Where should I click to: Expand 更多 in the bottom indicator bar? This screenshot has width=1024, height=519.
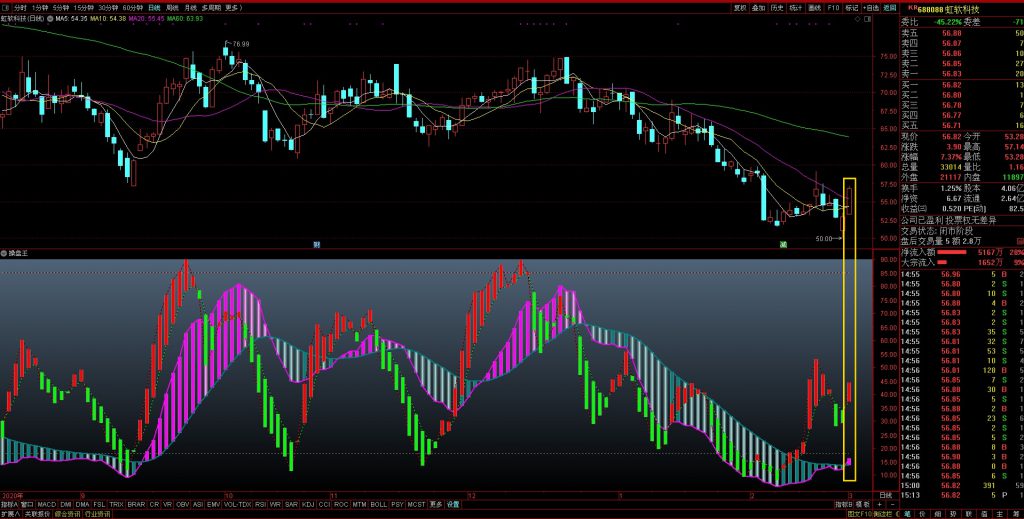tap(436, 504)
